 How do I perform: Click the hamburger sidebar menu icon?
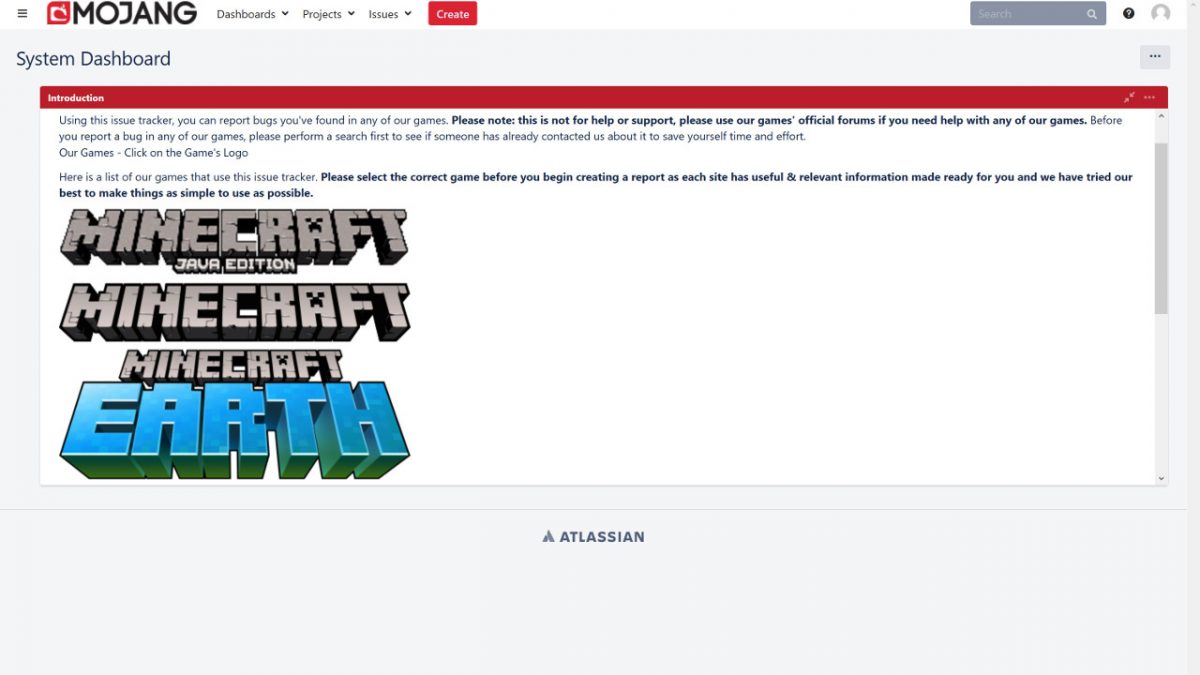[21, 13]
